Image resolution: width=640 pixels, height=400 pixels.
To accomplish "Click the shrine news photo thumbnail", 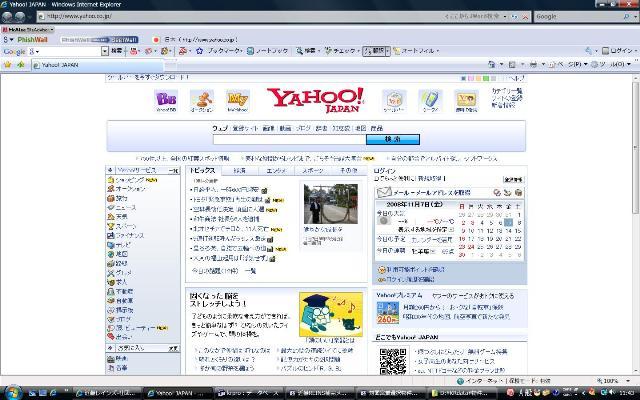I will coord(331,203).
